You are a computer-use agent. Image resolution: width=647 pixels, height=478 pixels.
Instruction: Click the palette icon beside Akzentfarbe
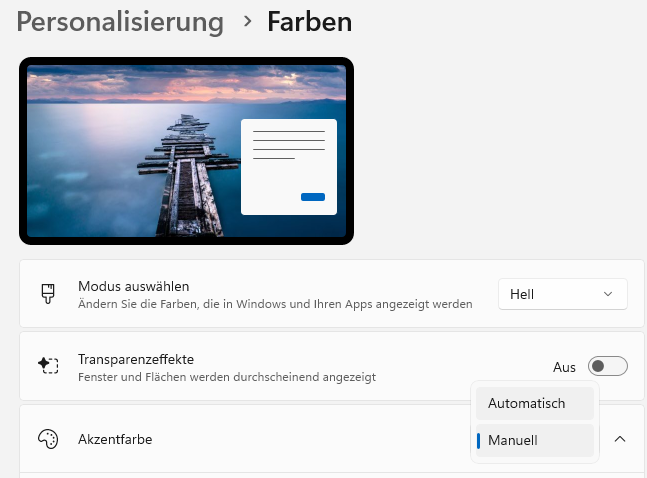pos(48,439)
